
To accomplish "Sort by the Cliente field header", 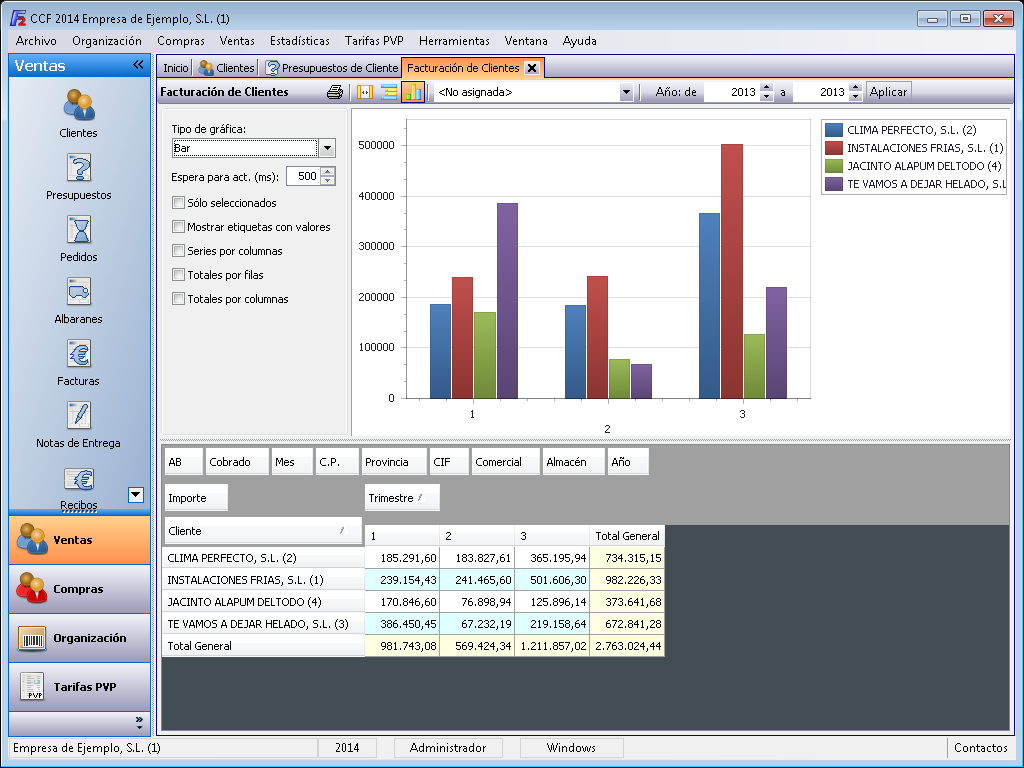I will pyautogui.click(x=263, y=531).
